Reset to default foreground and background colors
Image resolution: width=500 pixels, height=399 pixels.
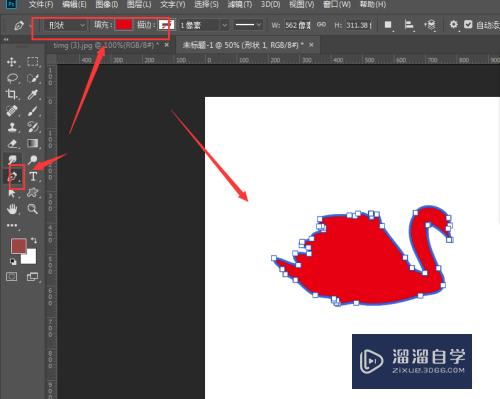click(x=13, y=262)
